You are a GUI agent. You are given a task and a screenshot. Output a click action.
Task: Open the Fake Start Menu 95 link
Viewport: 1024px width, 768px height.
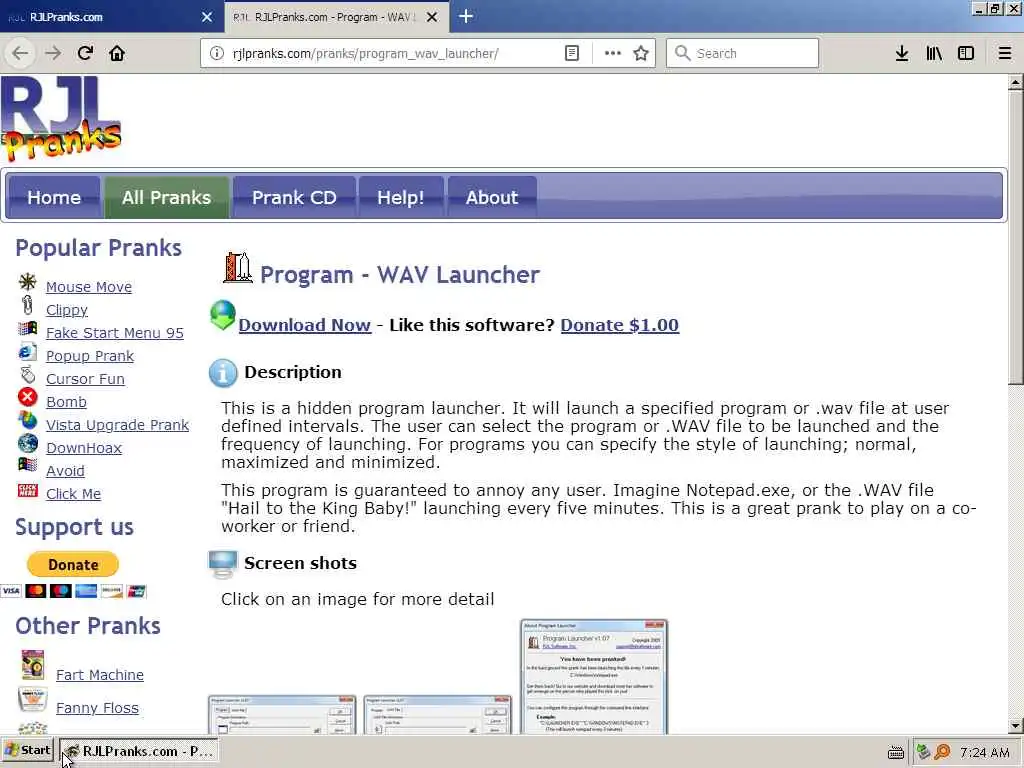coord(115,333)
